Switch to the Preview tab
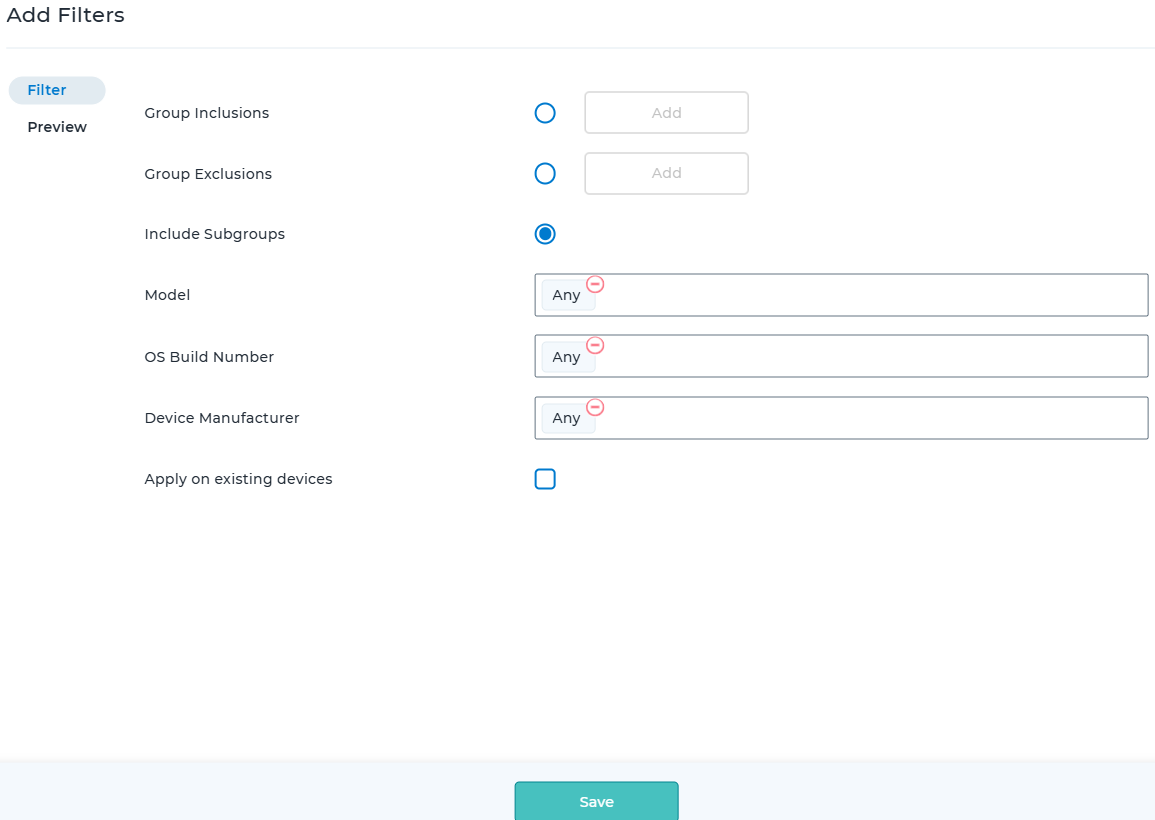 (57, 127)
